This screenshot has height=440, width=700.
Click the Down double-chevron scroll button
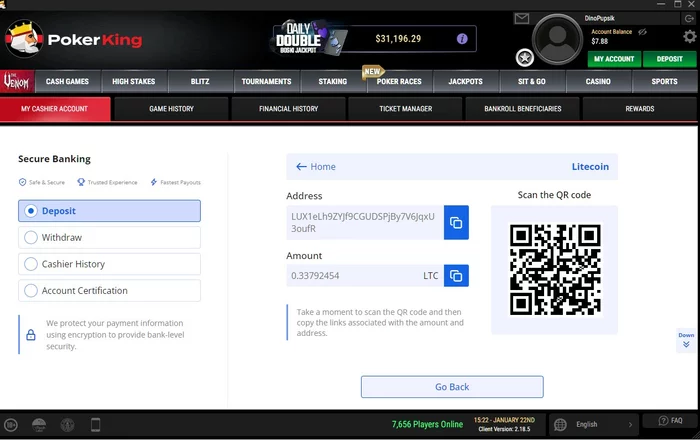coord(686,340)
